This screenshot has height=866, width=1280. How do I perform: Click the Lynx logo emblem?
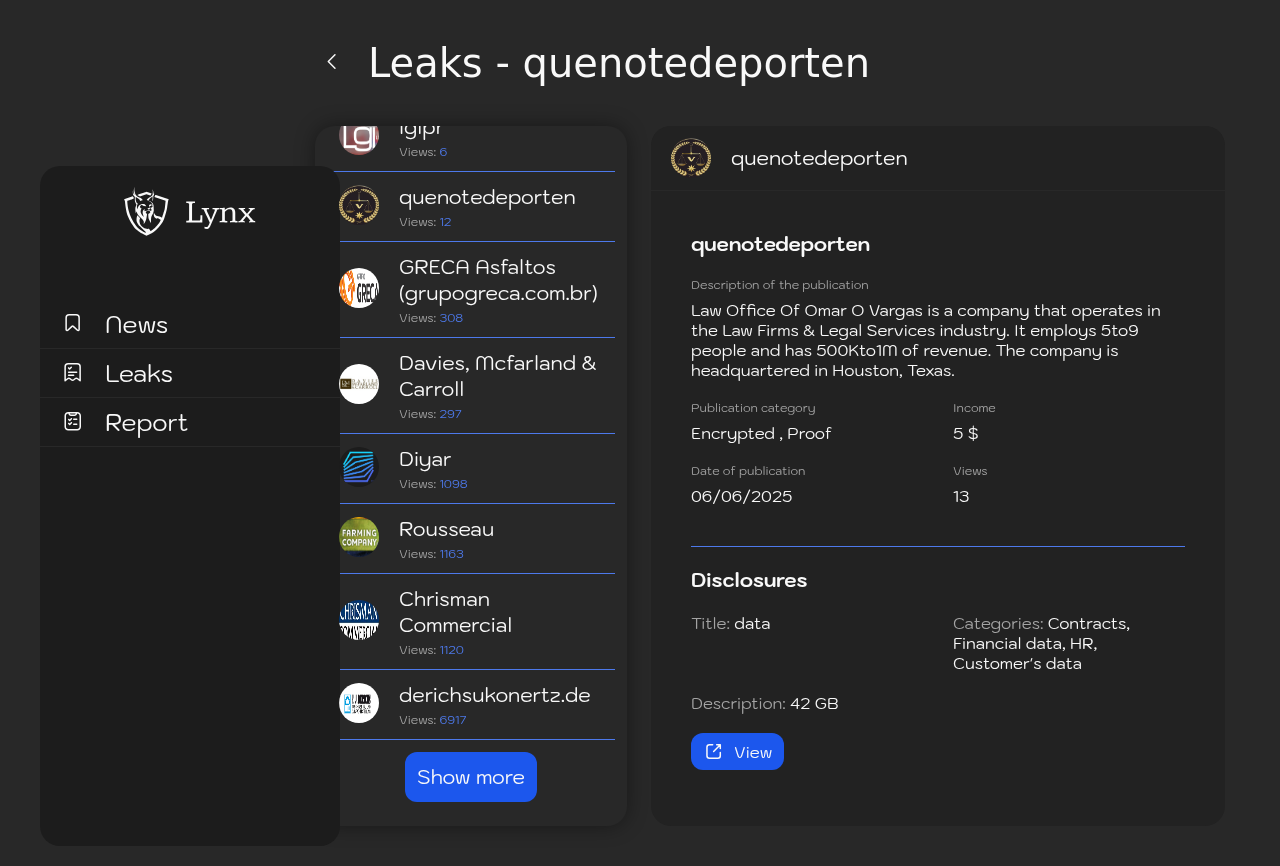pyautogui.click(x=146, y=212)
